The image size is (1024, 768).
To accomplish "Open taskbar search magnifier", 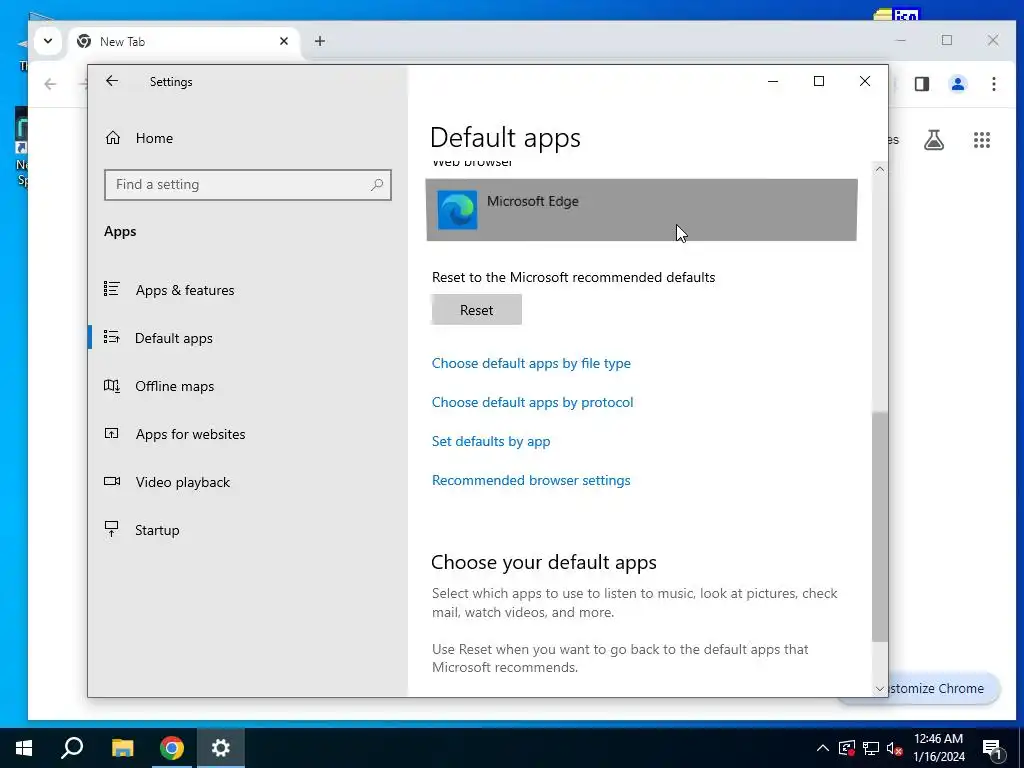I will click(x=72, y=748).
